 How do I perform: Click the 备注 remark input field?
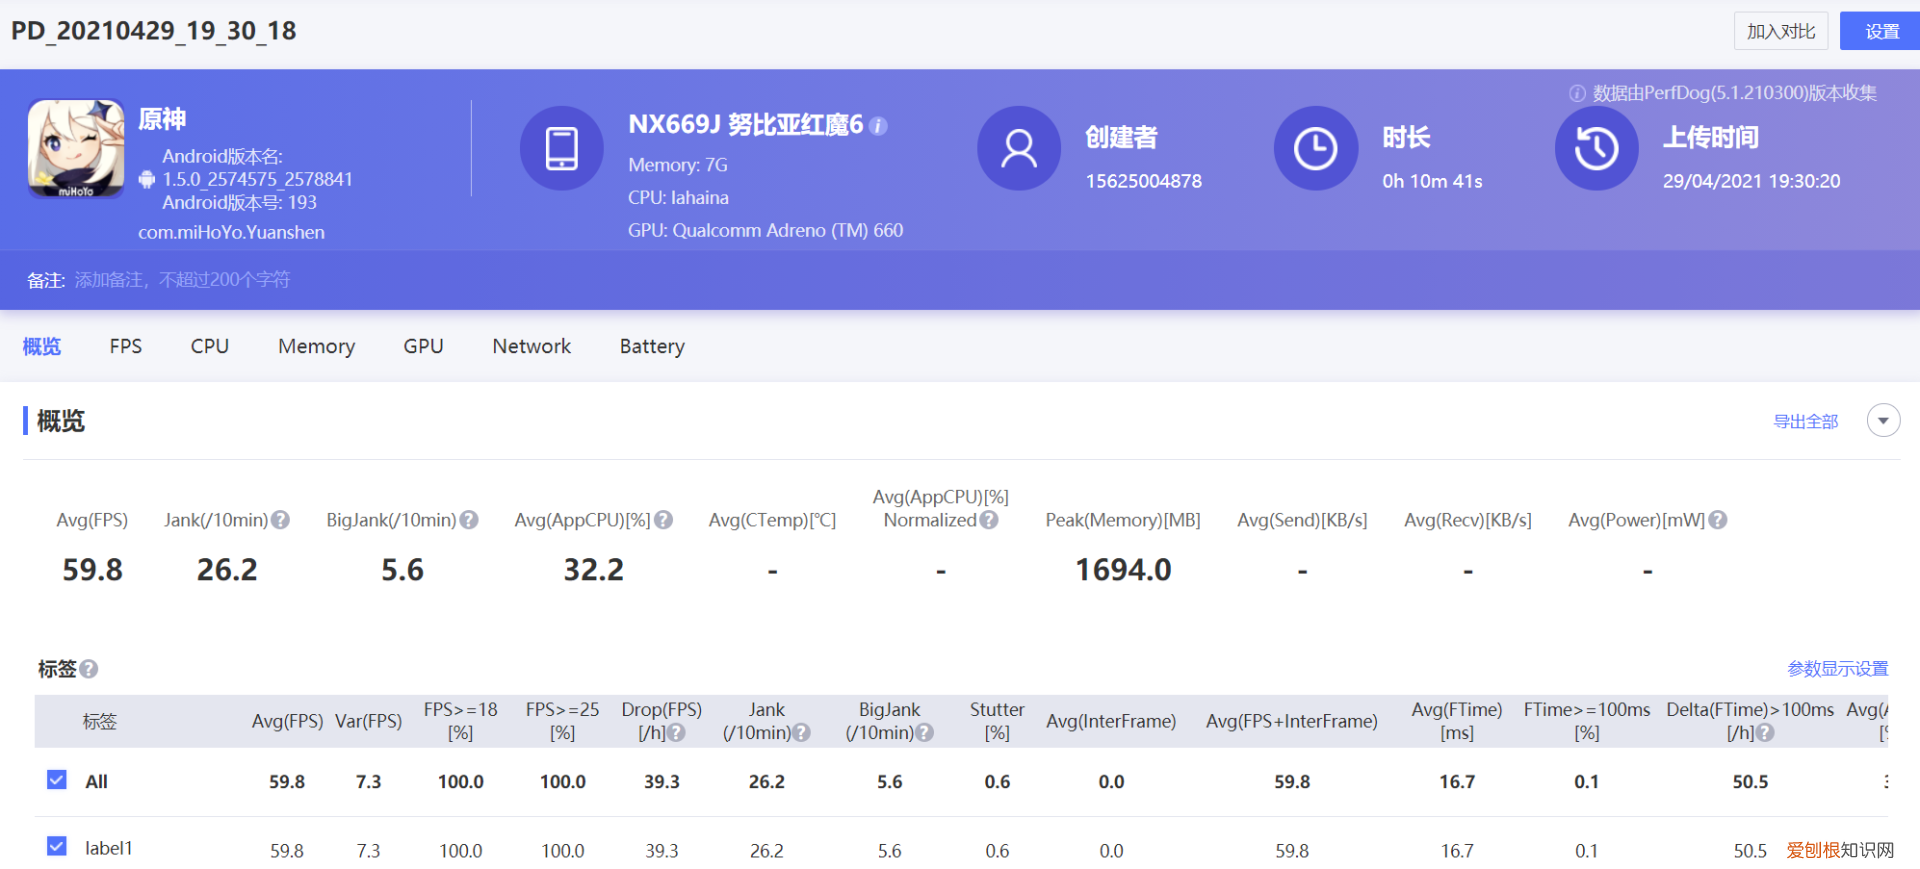point(182,280)
